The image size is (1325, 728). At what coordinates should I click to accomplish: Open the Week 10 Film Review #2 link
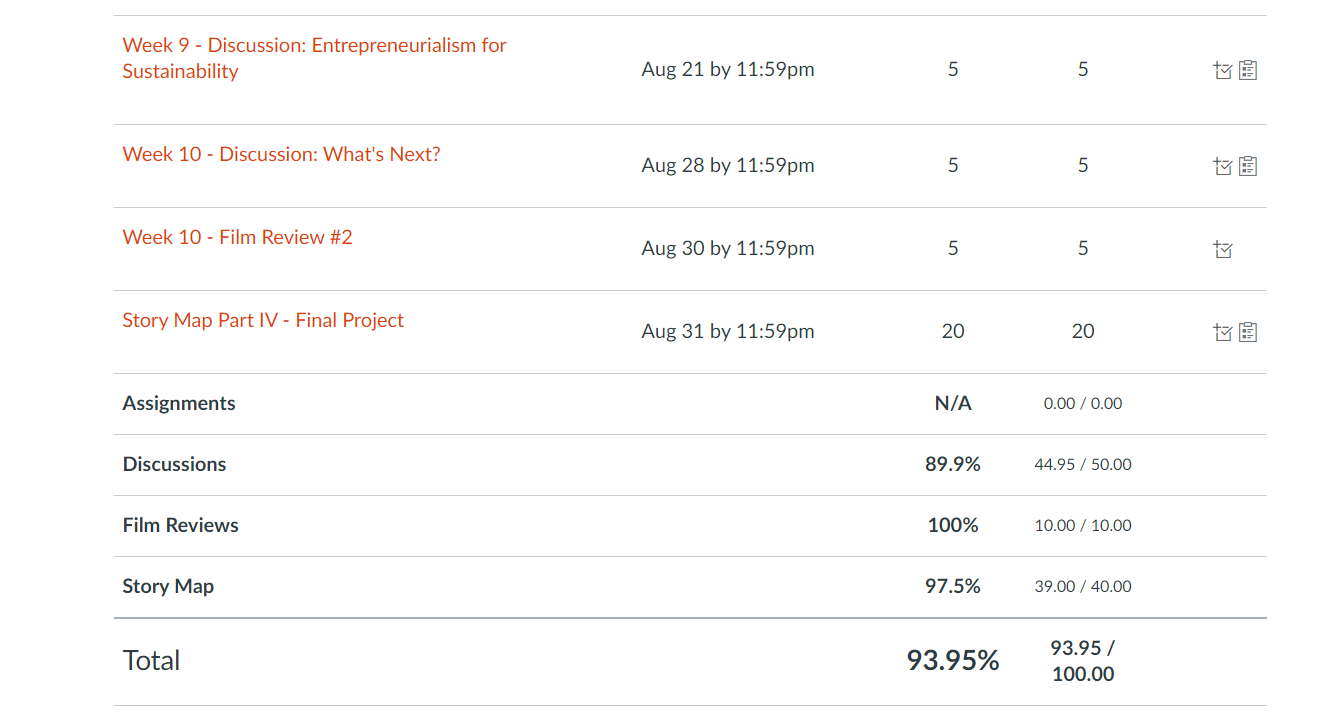[237, 237]
